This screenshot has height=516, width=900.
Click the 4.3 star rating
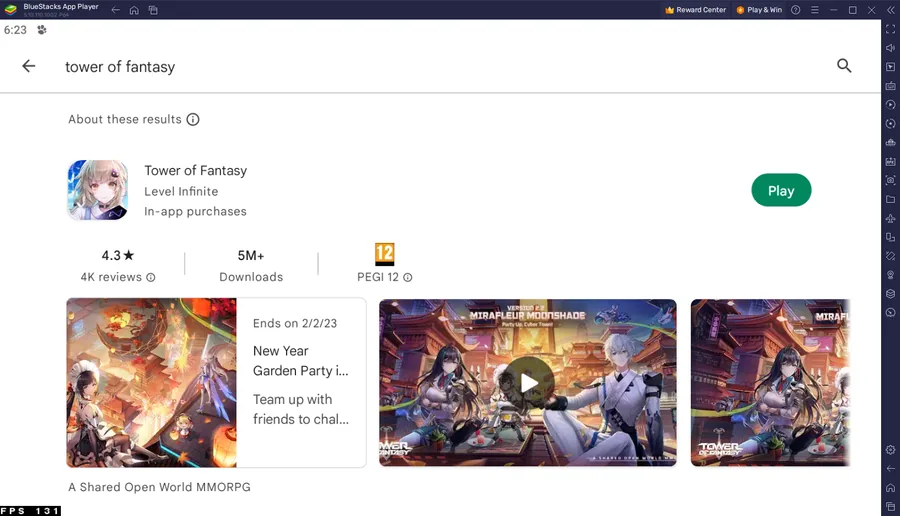click(x=118, y=255)
